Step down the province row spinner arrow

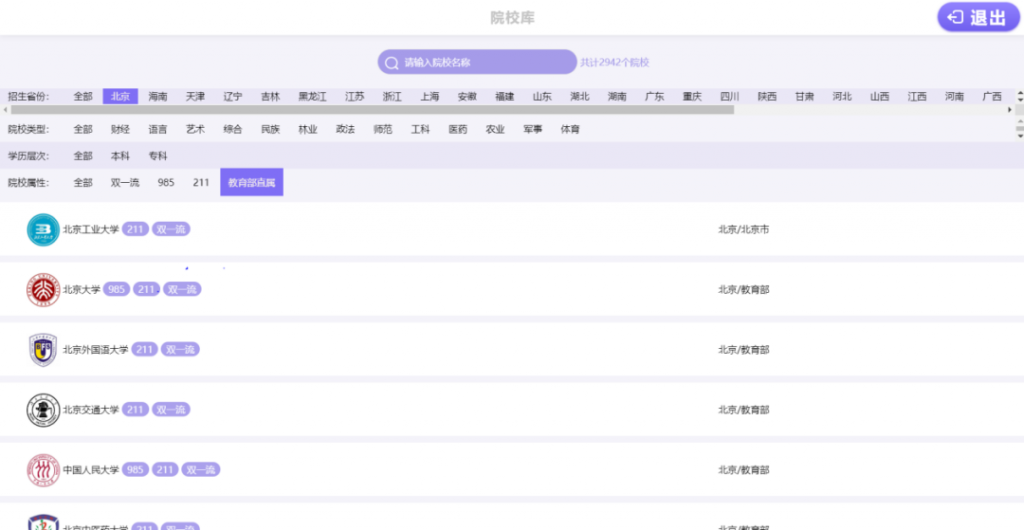coord(1020,99)
